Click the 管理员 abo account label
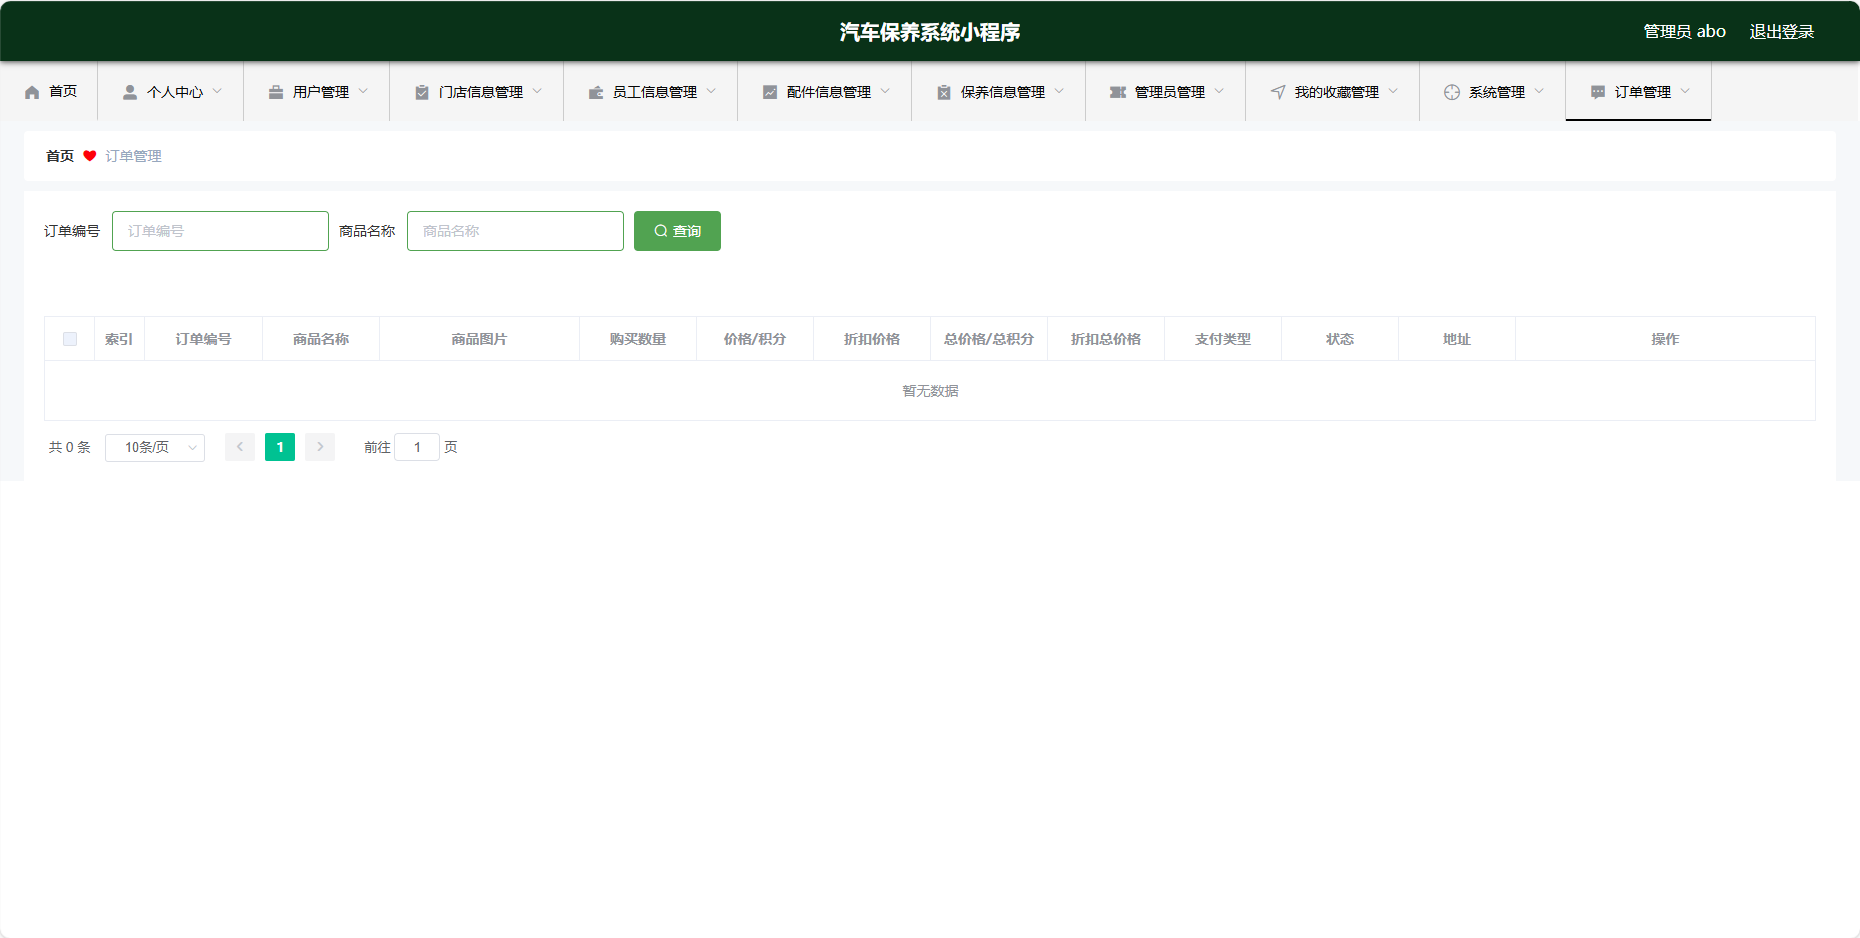Viewport: 1860px width, 938px height. pyautogui.click(x=1685, y=32)
